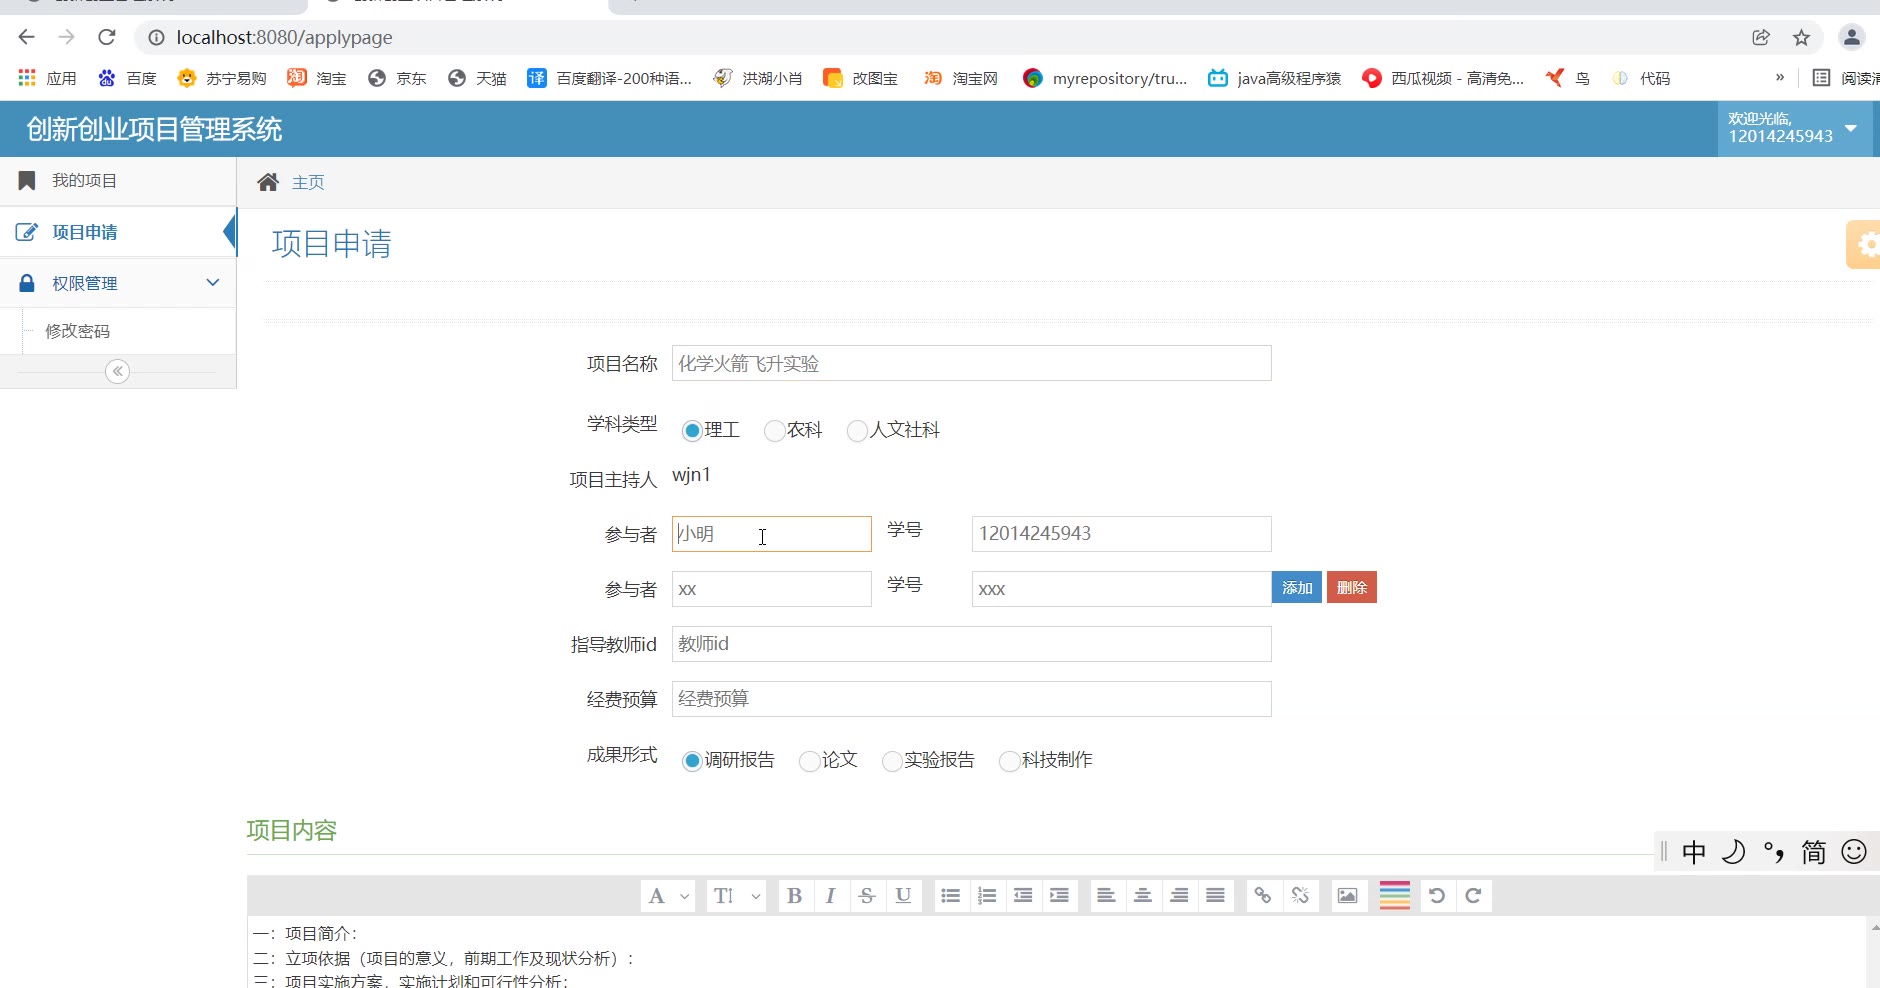Screen dimensions: 1880x988
Task: Open the 苏宁易购 bookmark
Action: (x=222, y=78)
